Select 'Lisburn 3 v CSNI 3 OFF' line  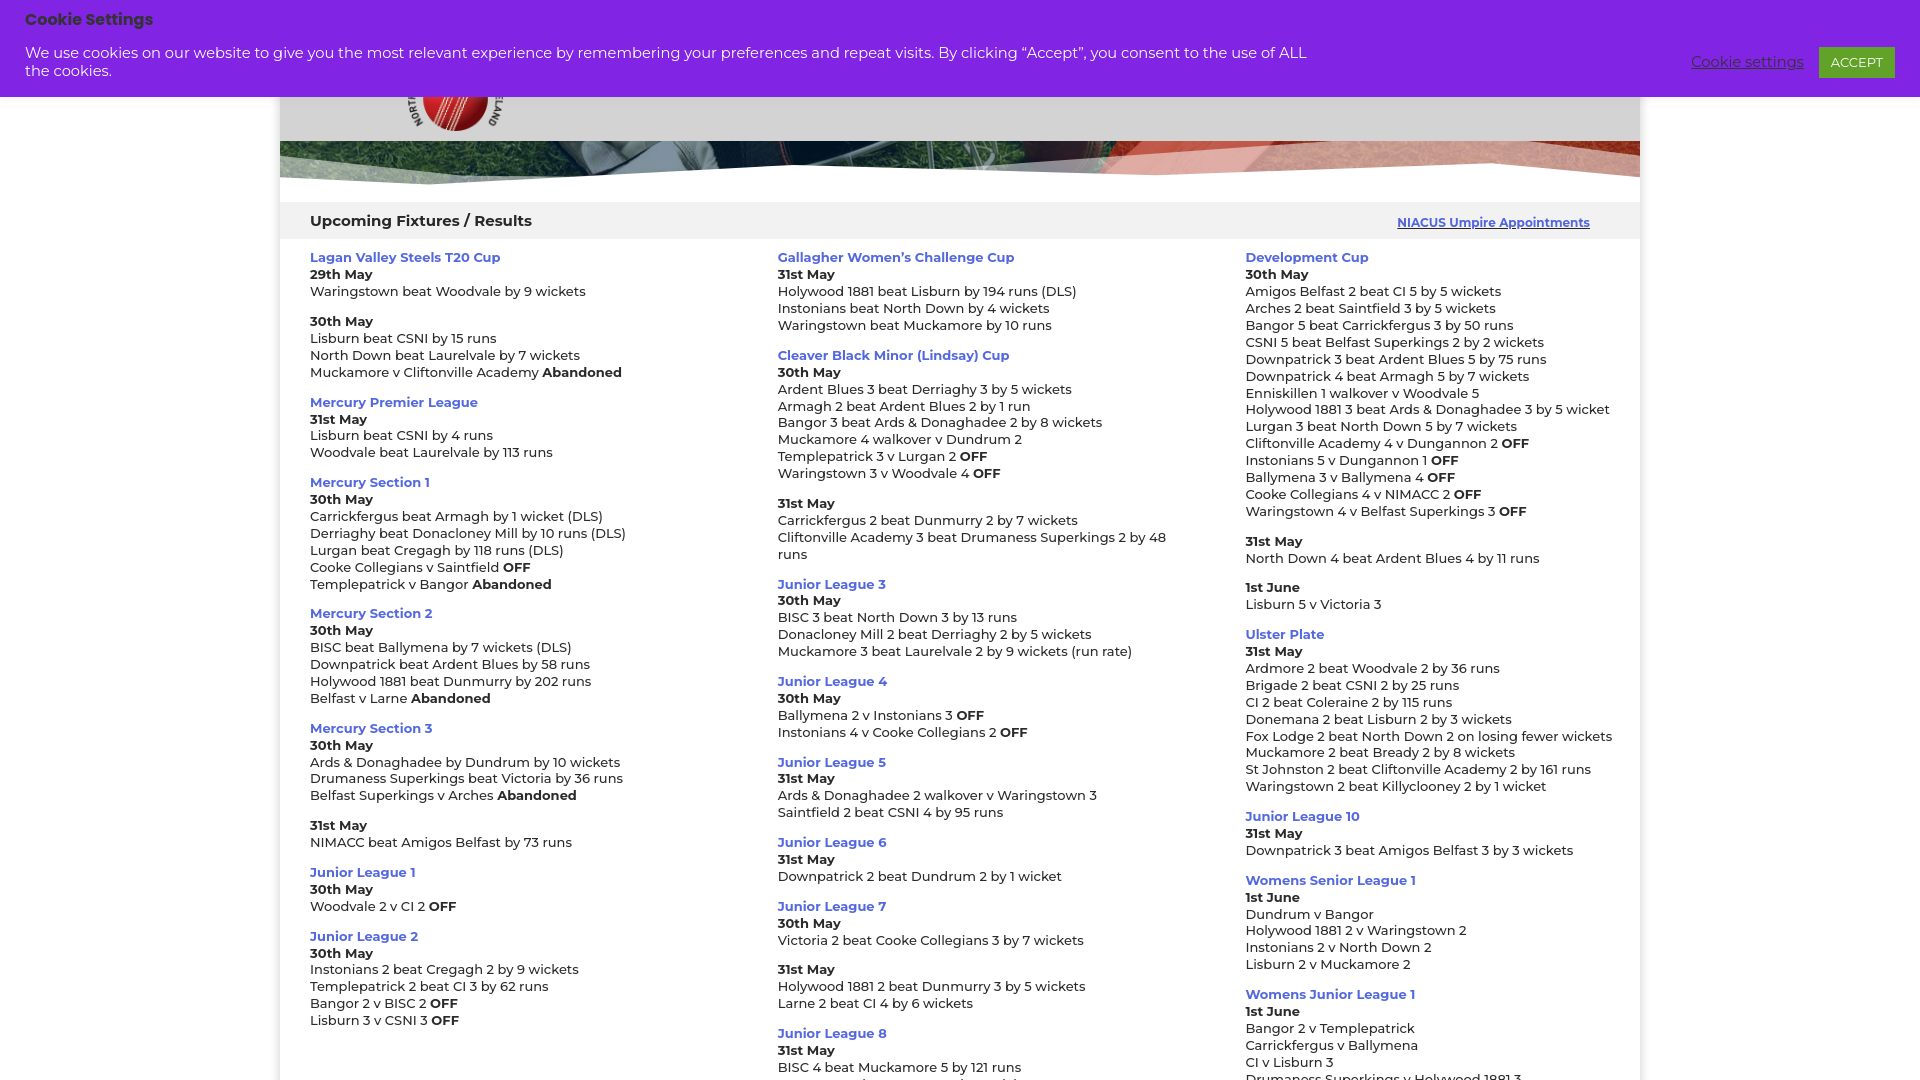tap(384, 1021)
